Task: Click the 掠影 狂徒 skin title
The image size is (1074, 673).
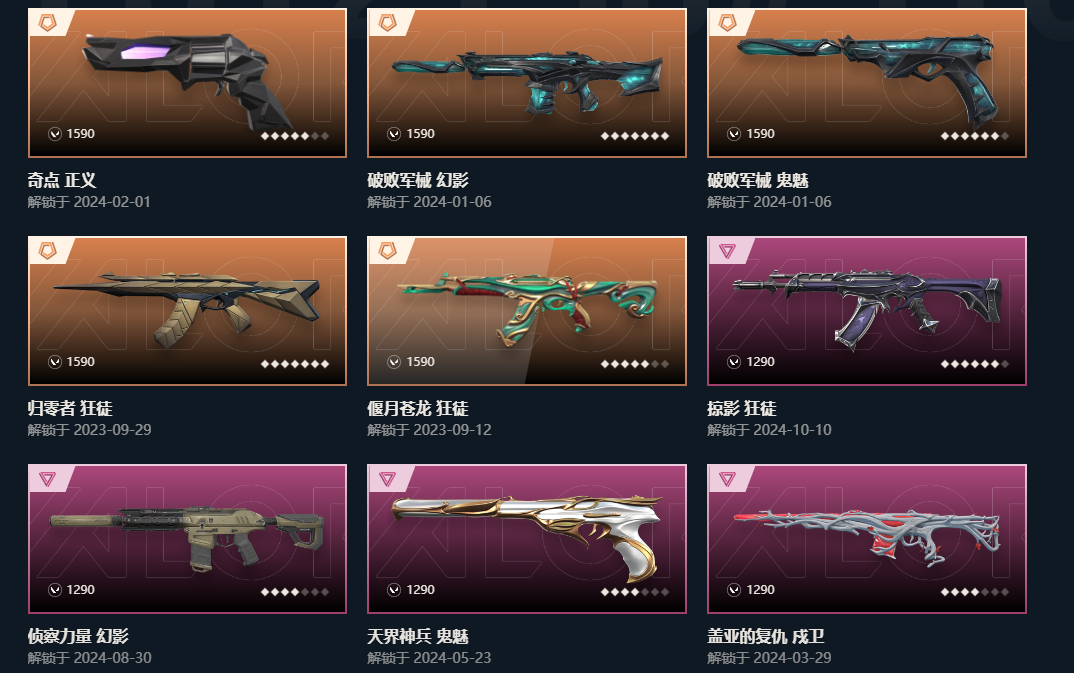Action: [x=741, y=409]
